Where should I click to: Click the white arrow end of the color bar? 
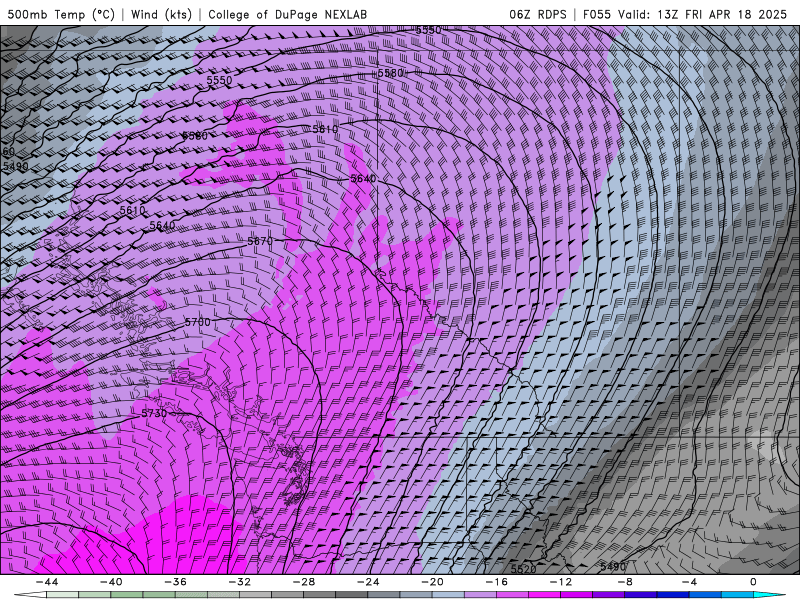click(x=30, y=595)
